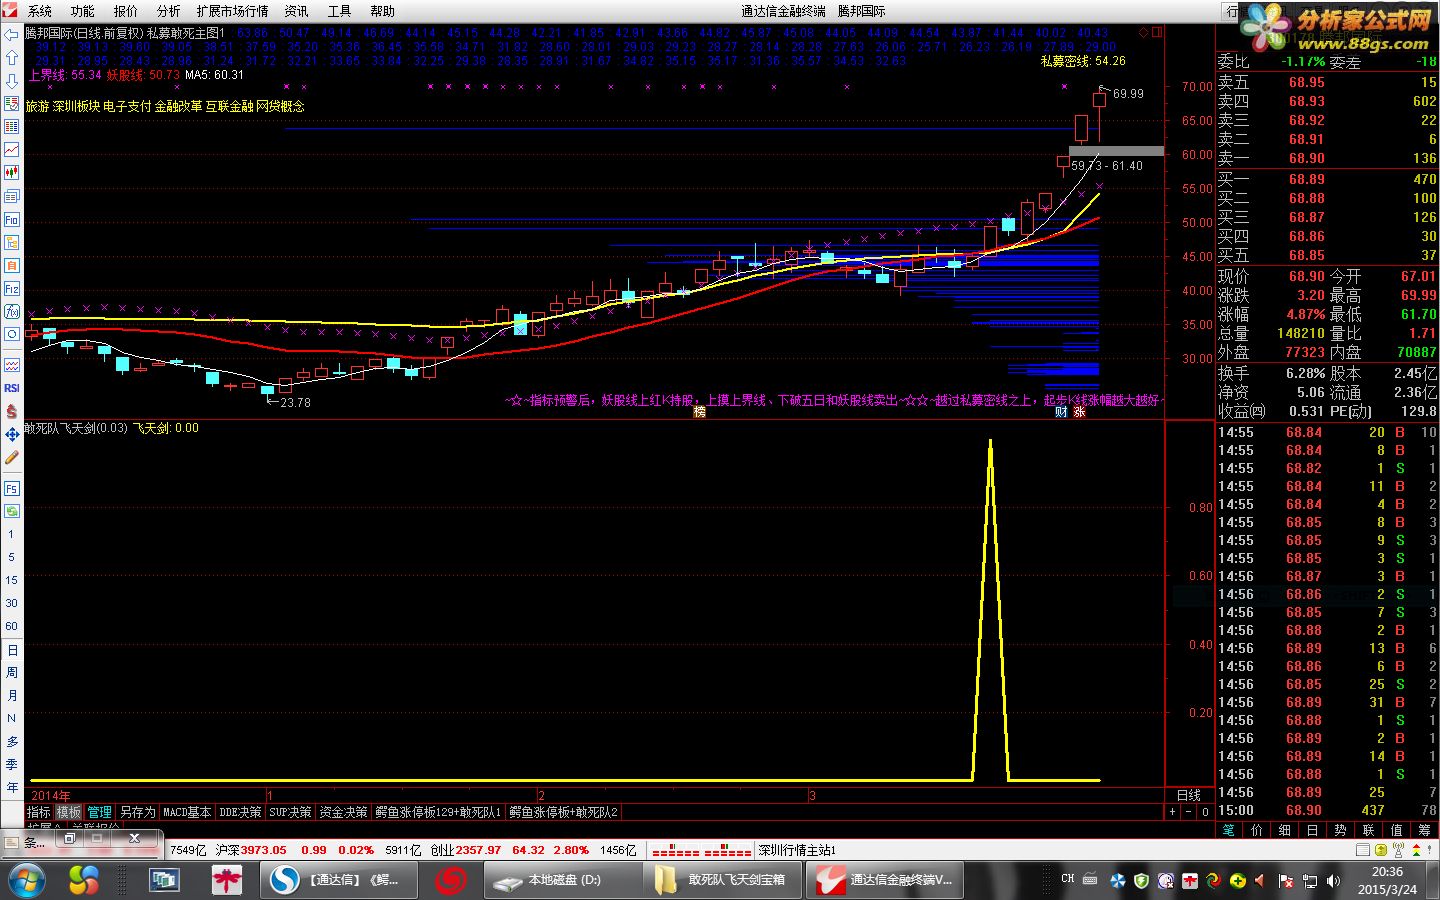Click the 深圳行情主站1 server status

click(797, 850)
